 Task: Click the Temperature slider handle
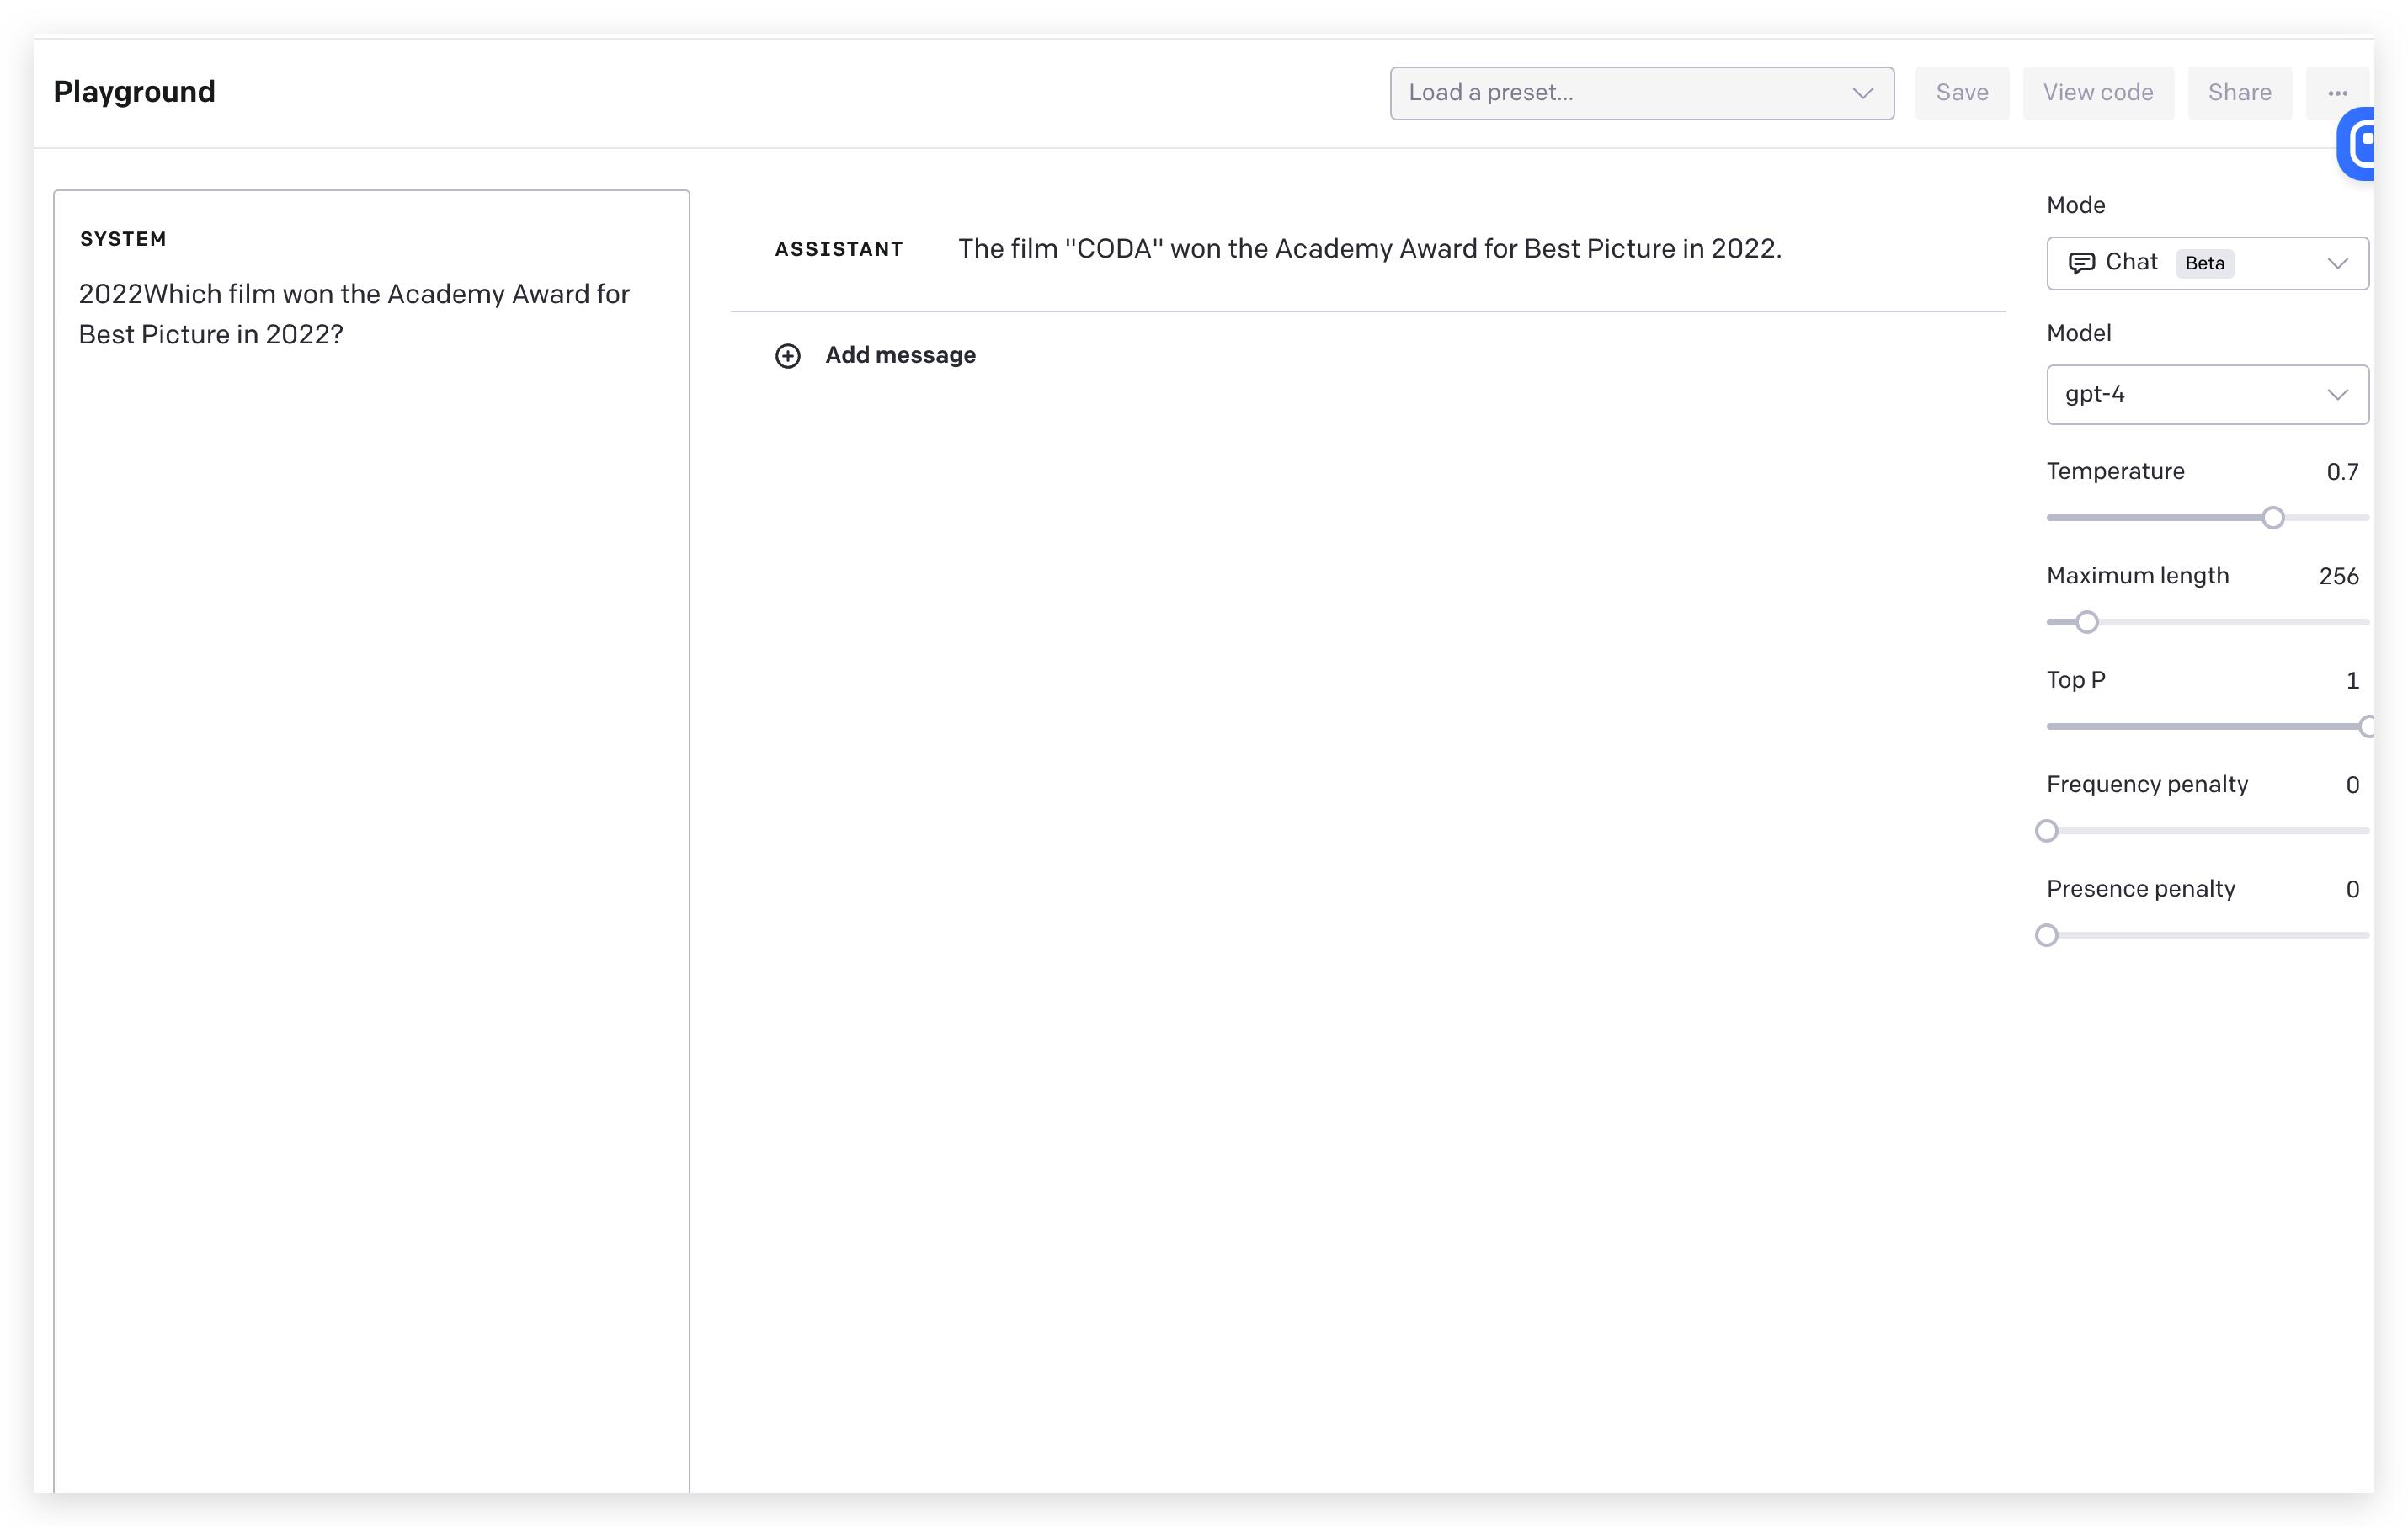(2273, 518)
